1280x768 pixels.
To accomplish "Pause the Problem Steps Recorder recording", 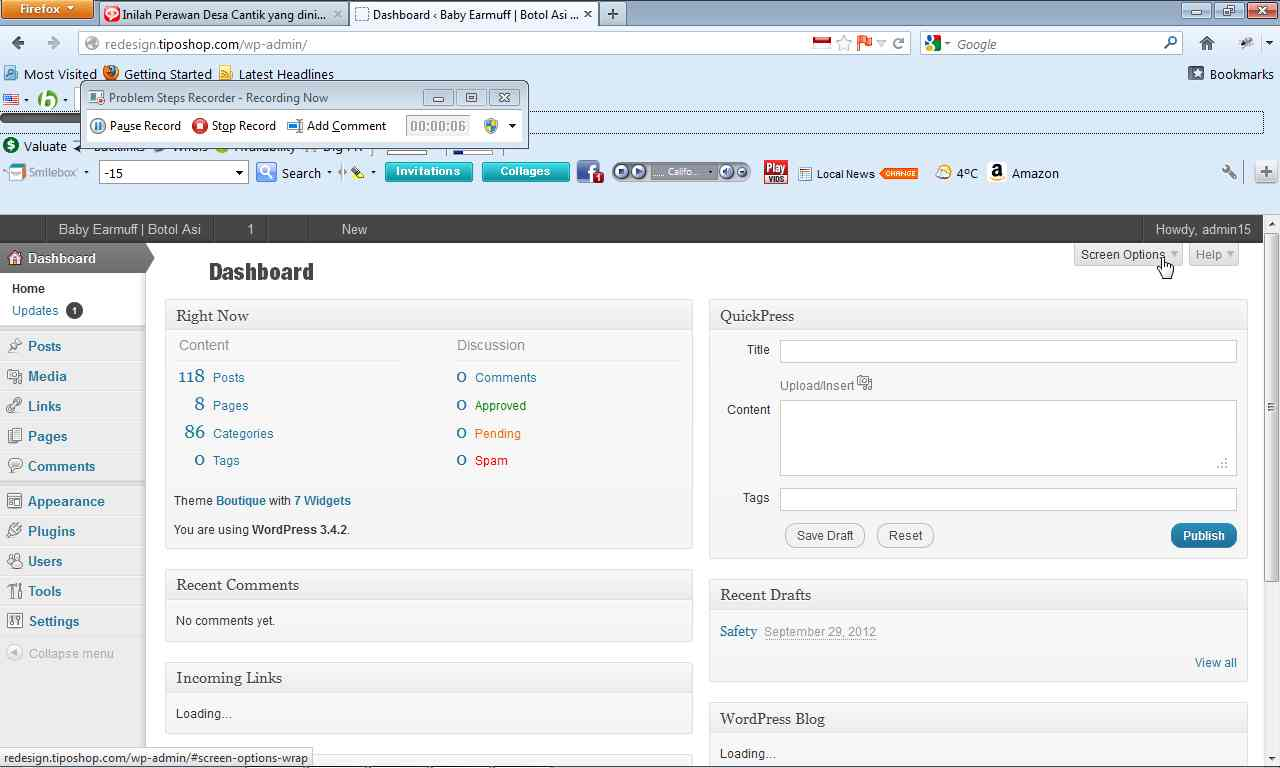I will [136, 126].
